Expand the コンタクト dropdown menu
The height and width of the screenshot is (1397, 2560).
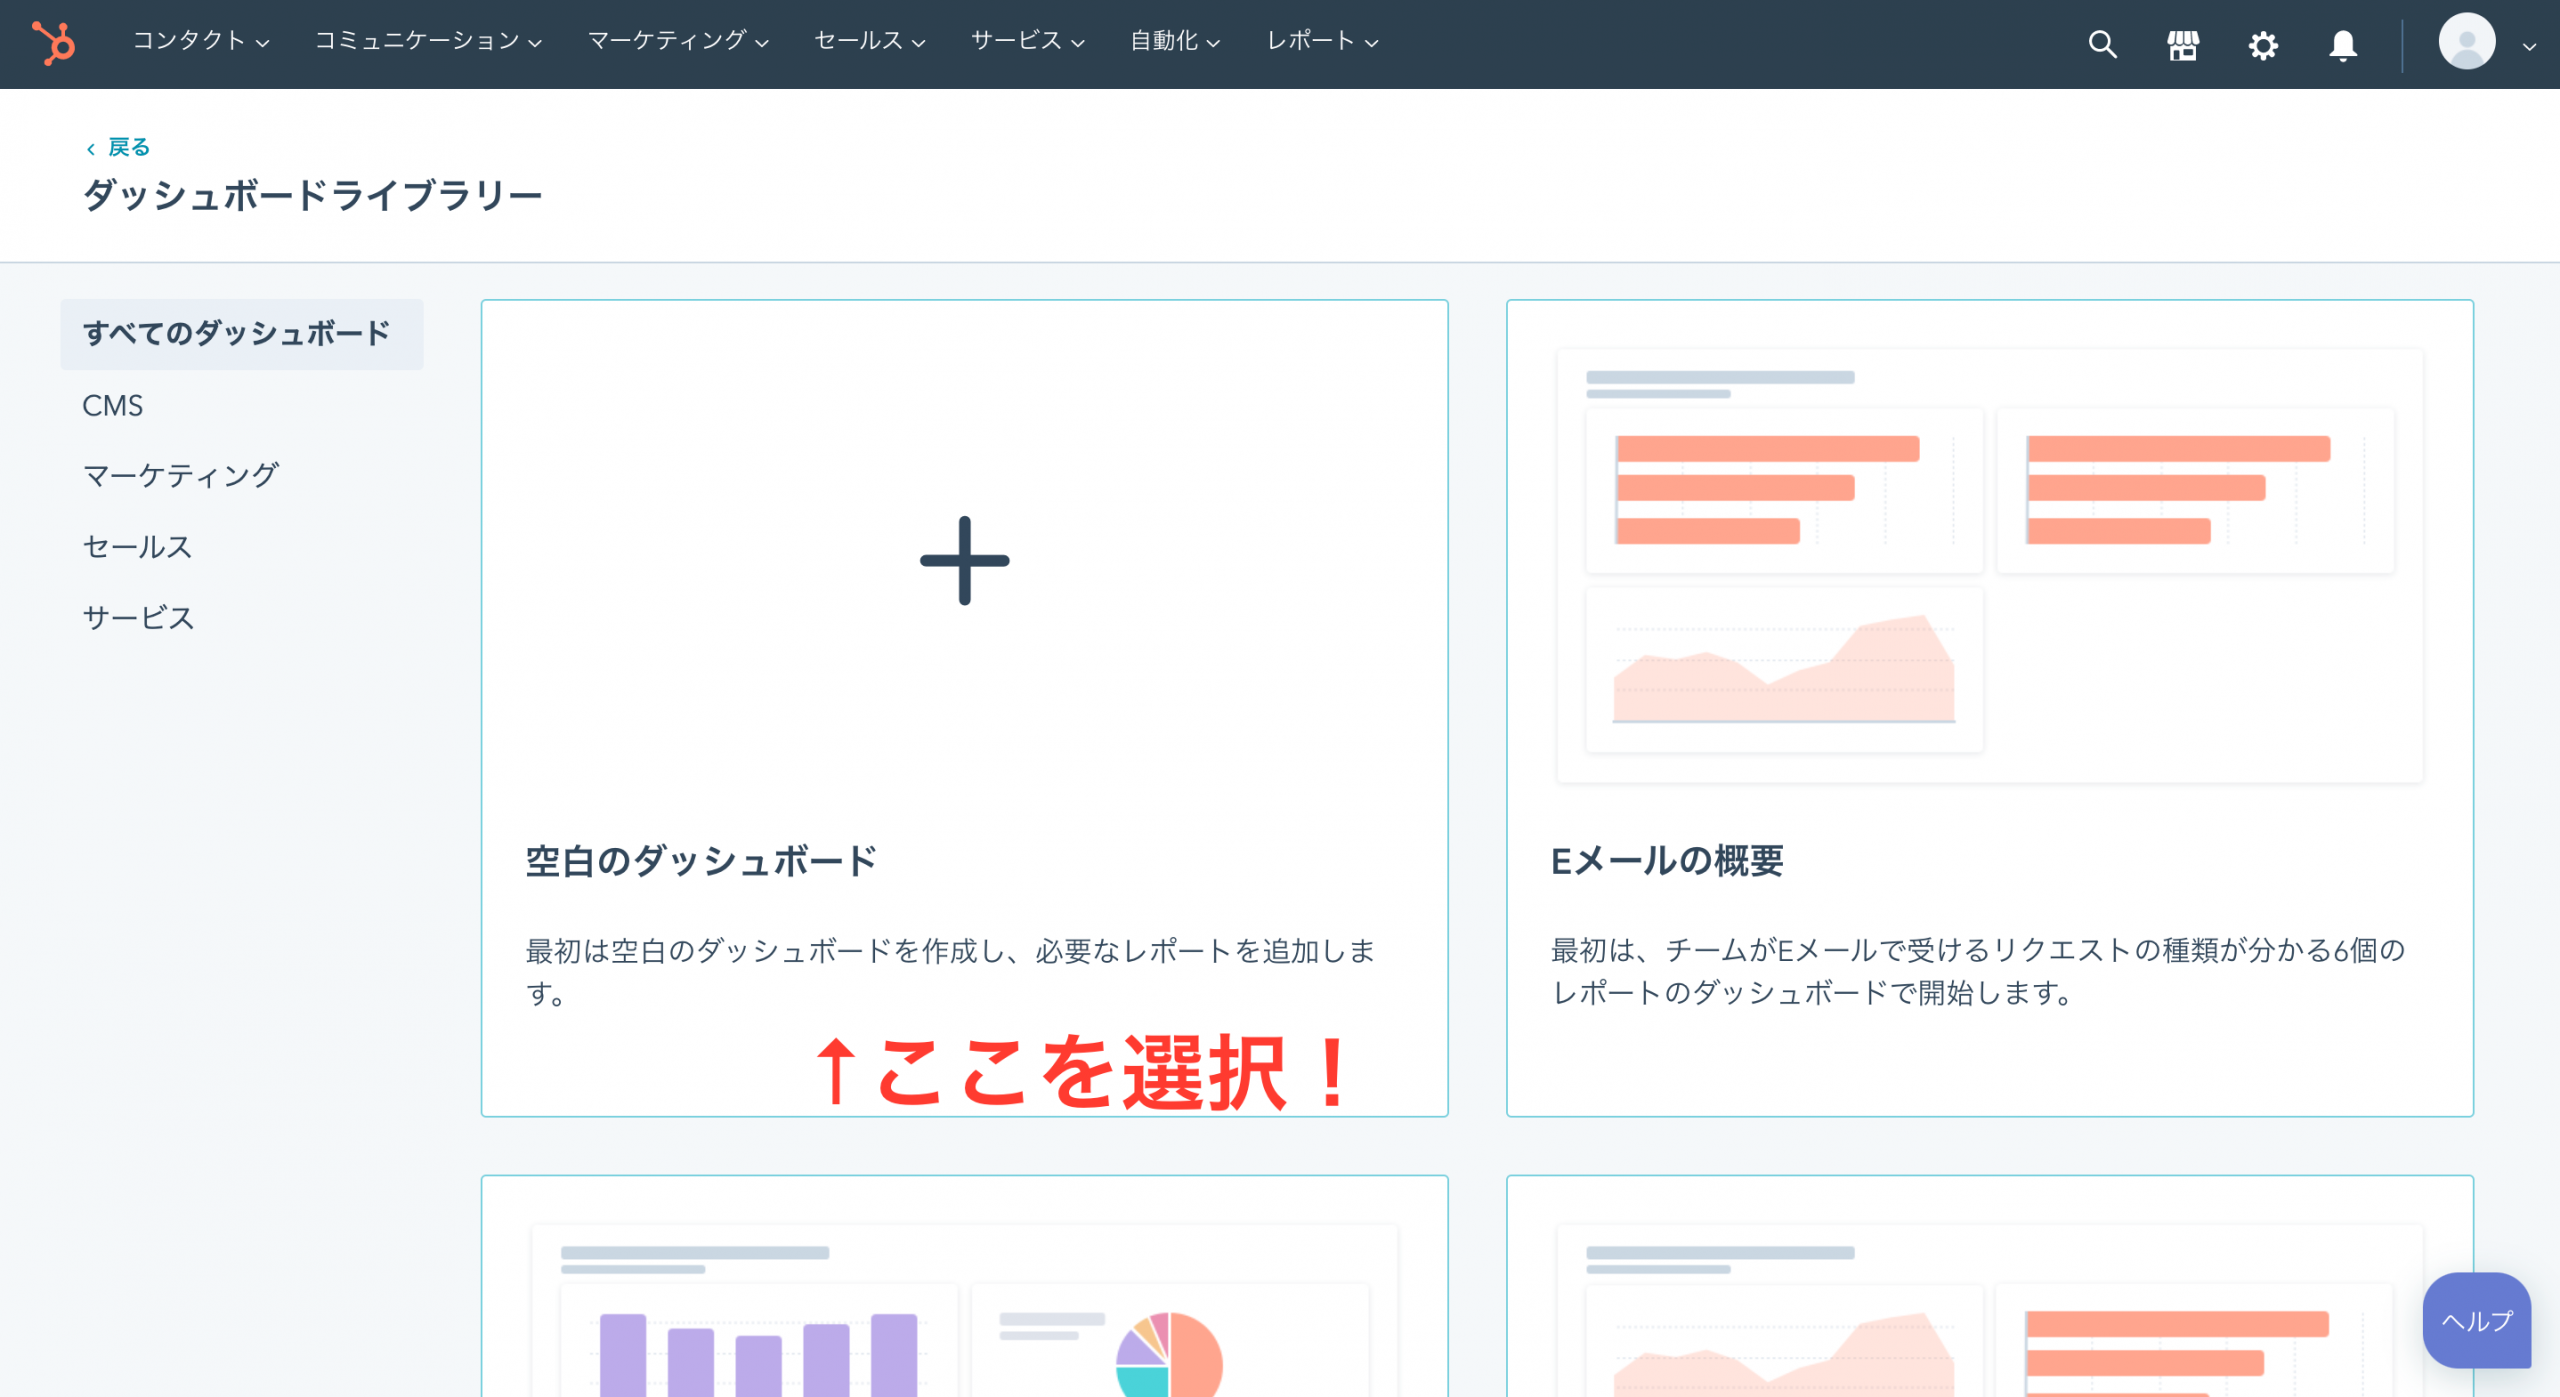tap(201, 41)
